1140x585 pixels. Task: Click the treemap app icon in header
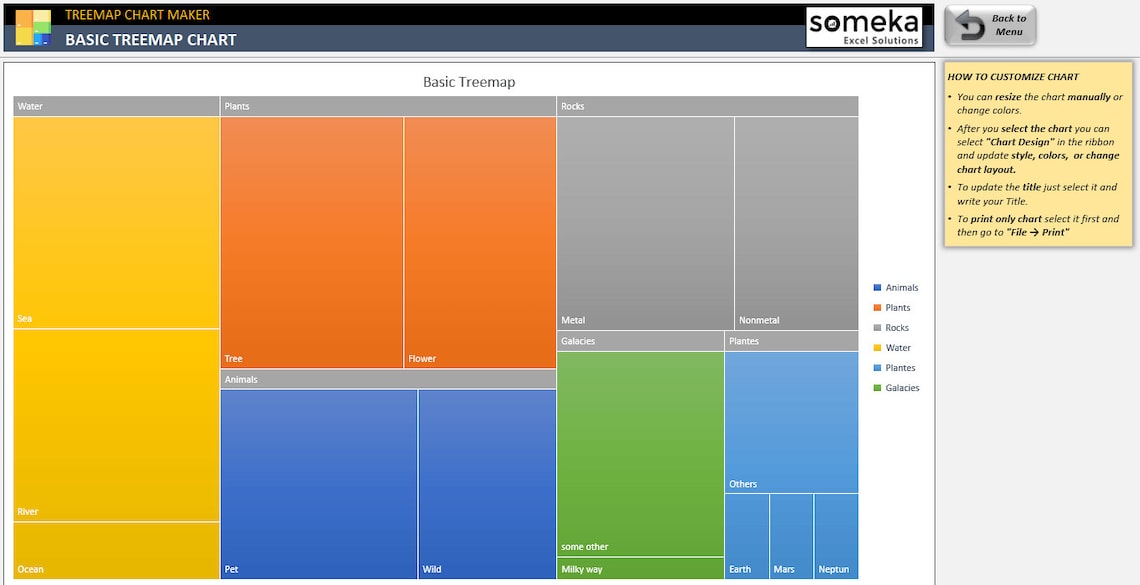[33, 28]
